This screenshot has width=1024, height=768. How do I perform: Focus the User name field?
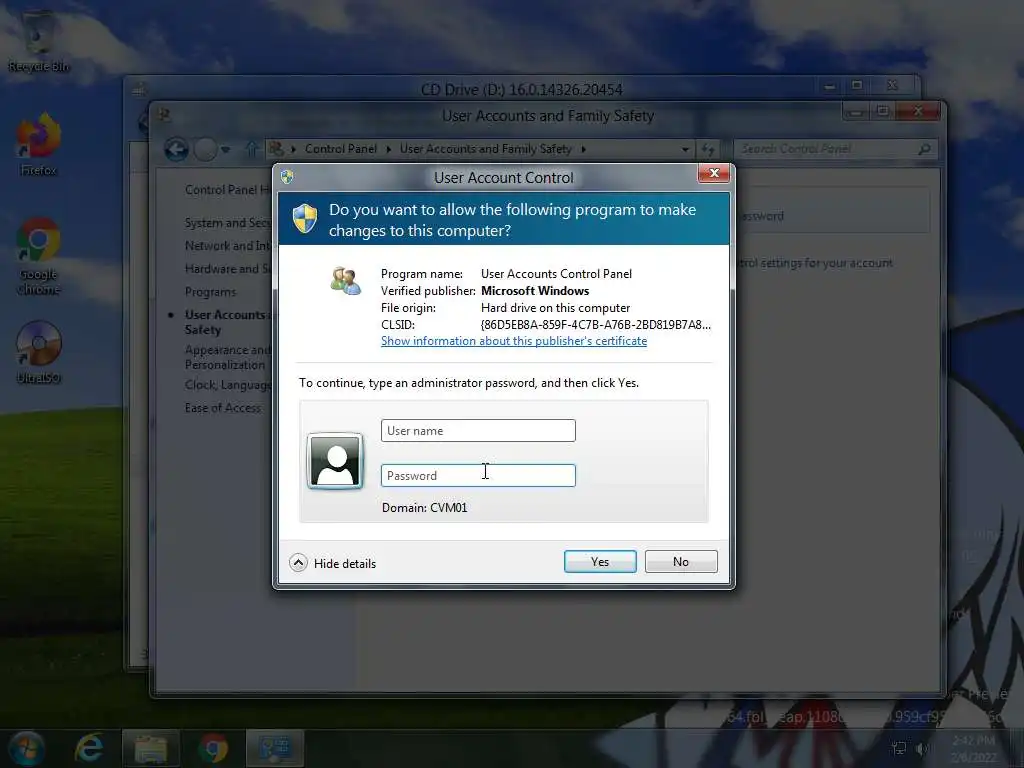478,430
